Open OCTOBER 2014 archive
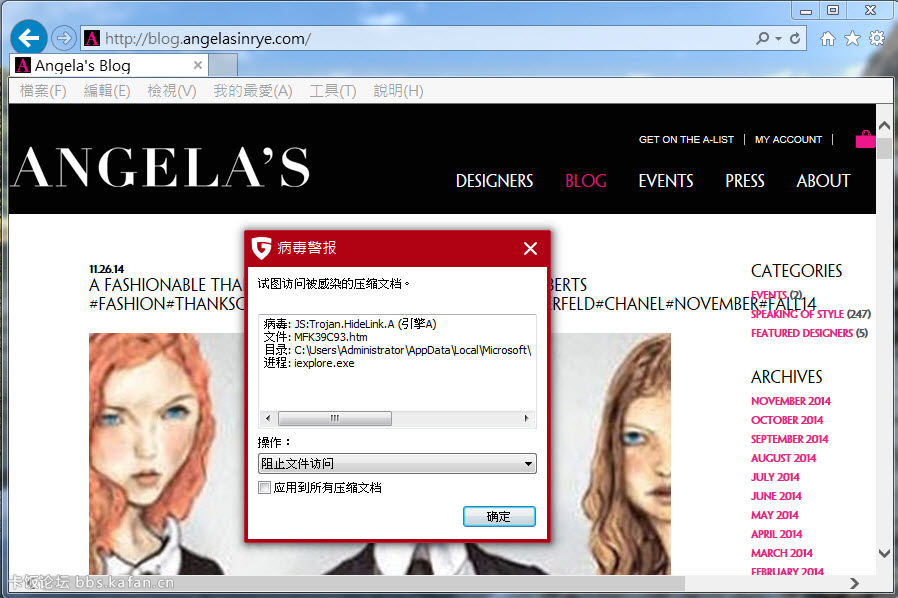 click(x=787, y=420)
